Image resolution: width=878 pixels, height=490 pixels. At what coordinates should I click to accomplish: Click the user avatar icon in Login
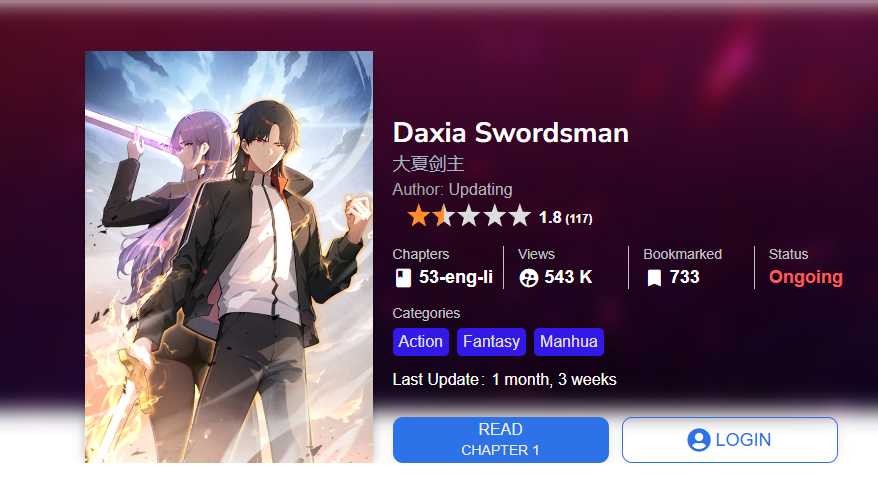[699, 440]
